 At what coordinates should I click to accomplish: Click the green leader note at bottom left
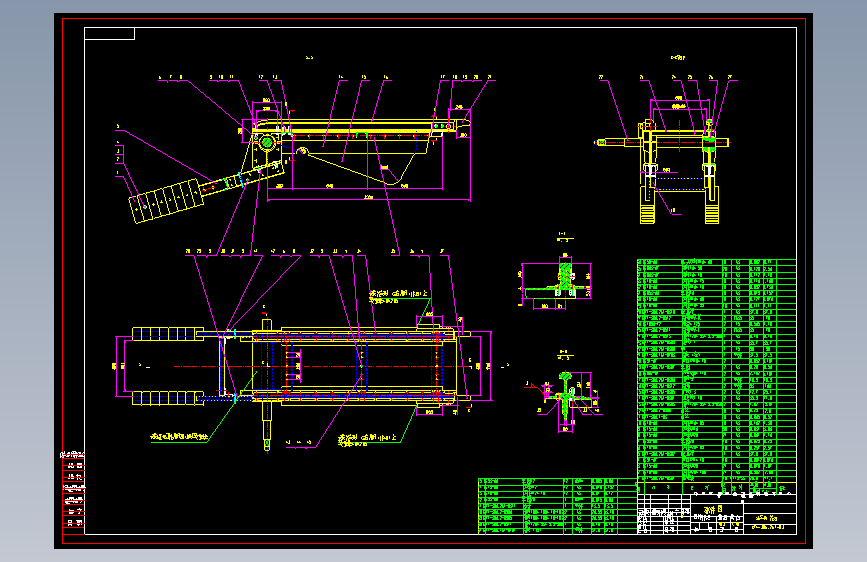point(180,437)
